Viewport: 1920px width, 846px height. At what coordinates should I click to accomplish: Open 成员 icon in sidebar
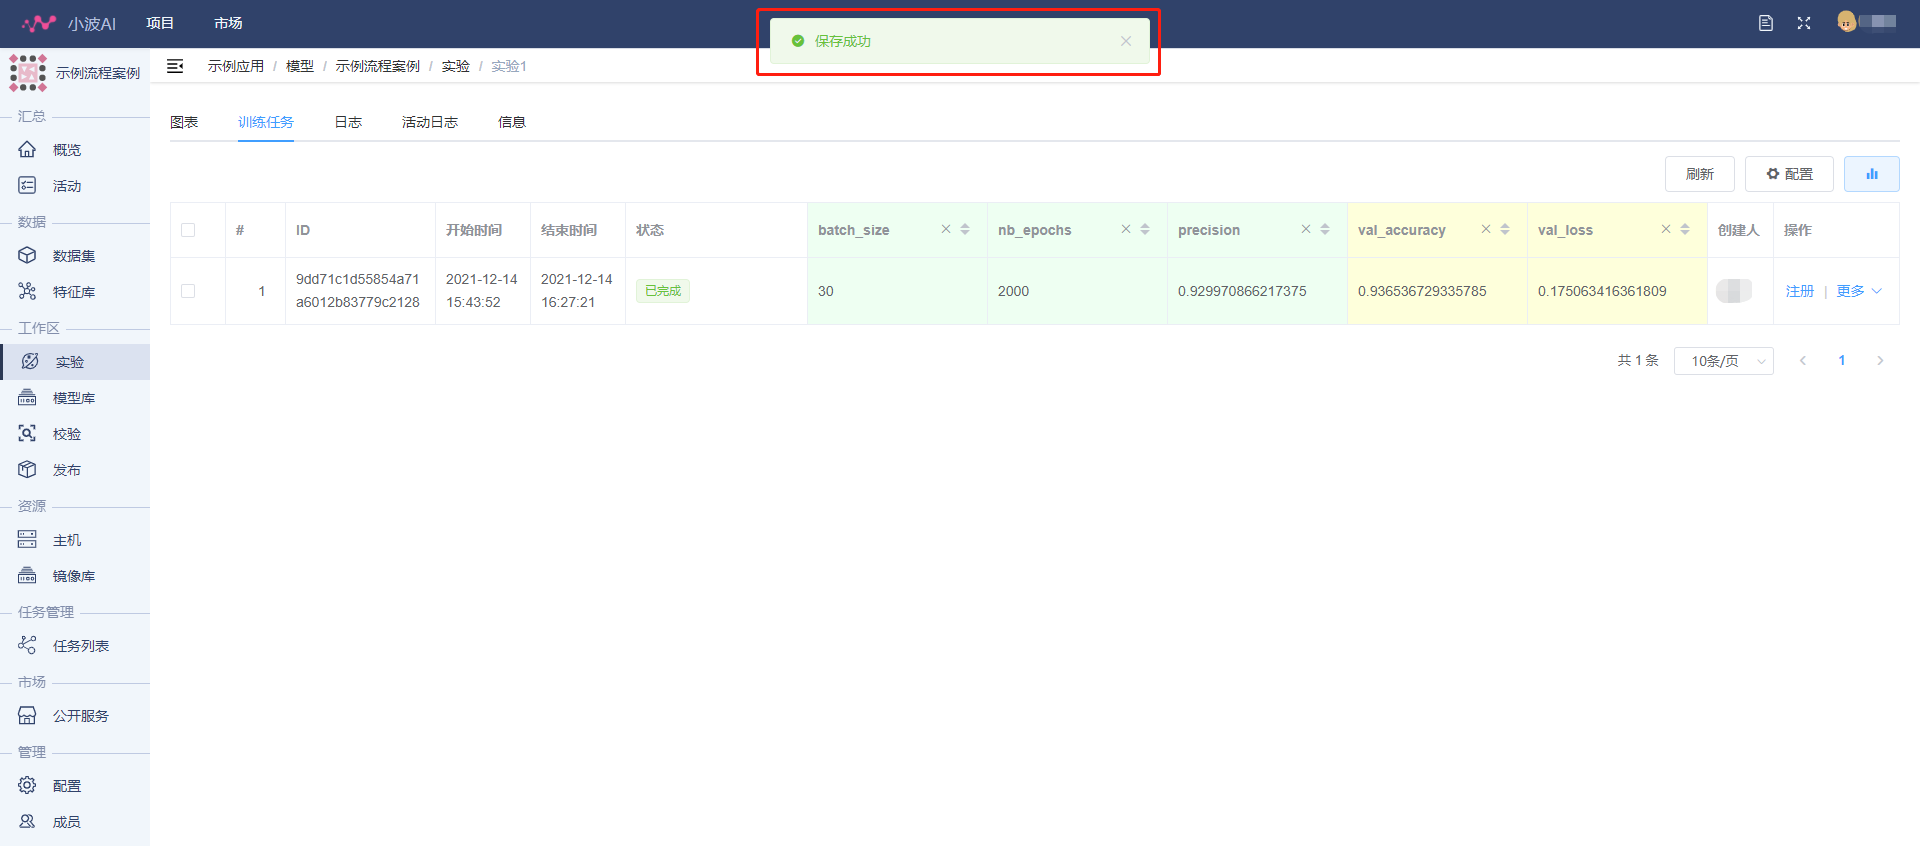pos(27,822)
